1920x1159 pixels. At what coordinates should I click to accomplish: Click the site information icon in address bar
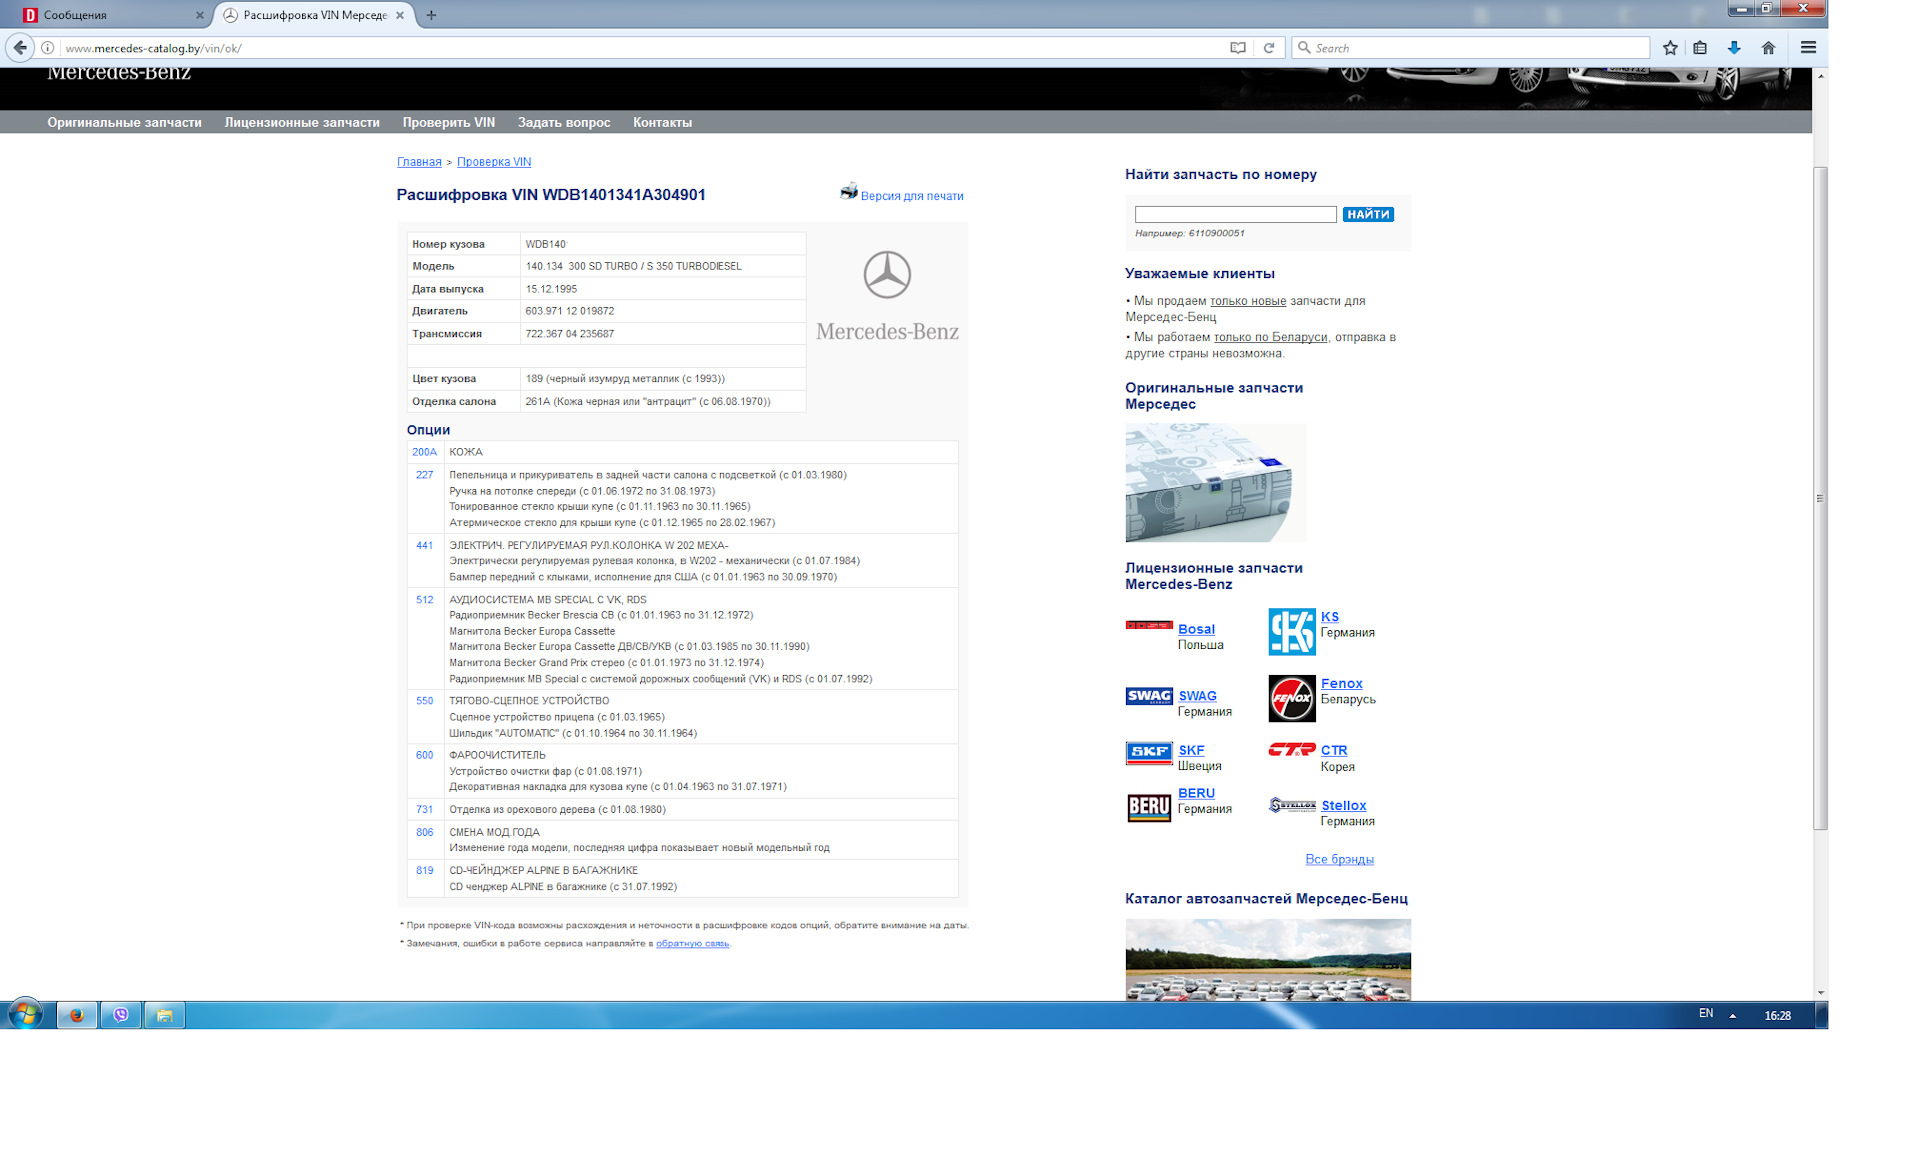pos(47,48)
